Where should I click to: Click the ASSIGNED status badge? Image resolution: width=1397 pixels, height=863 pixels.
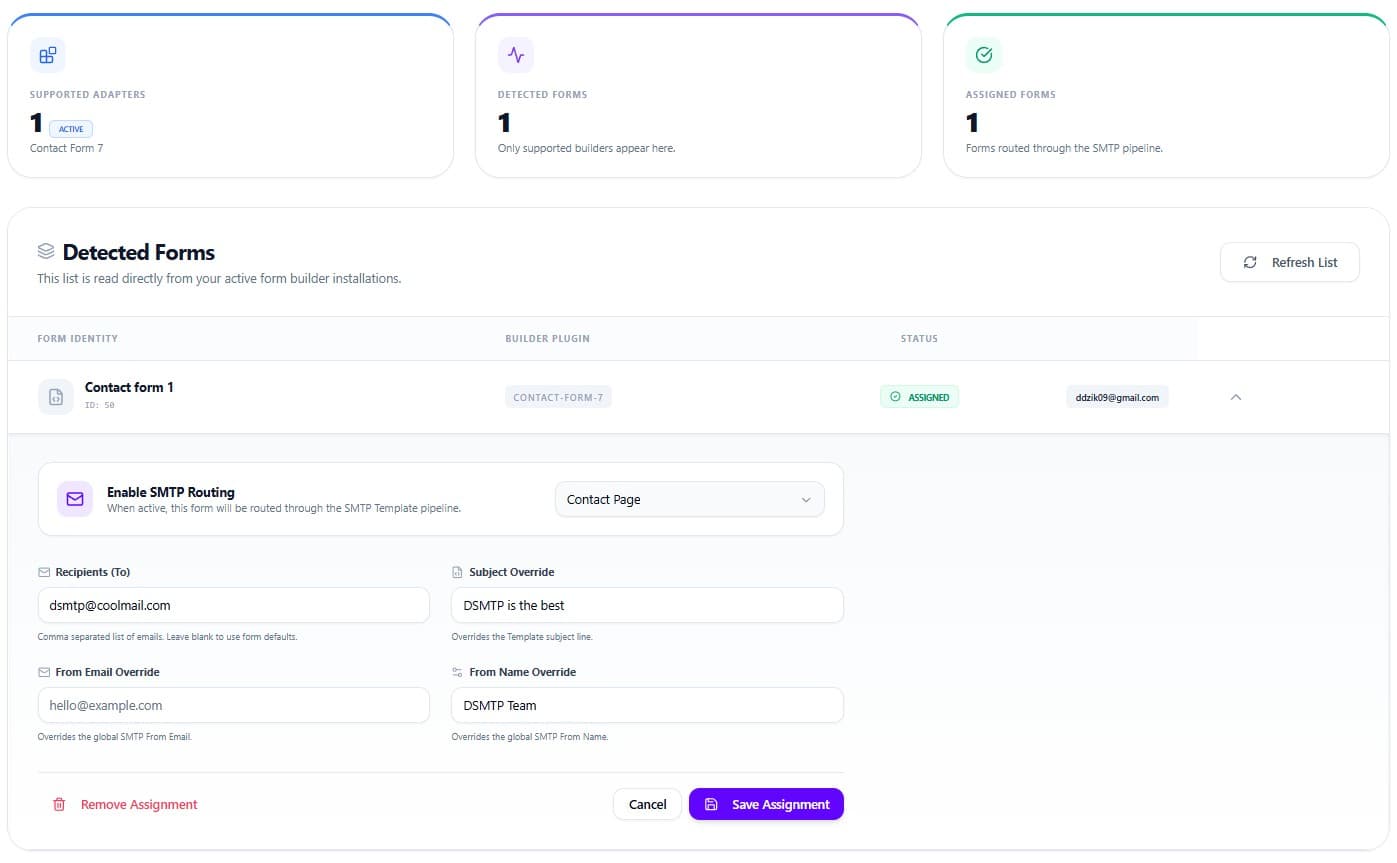point(920,397)
